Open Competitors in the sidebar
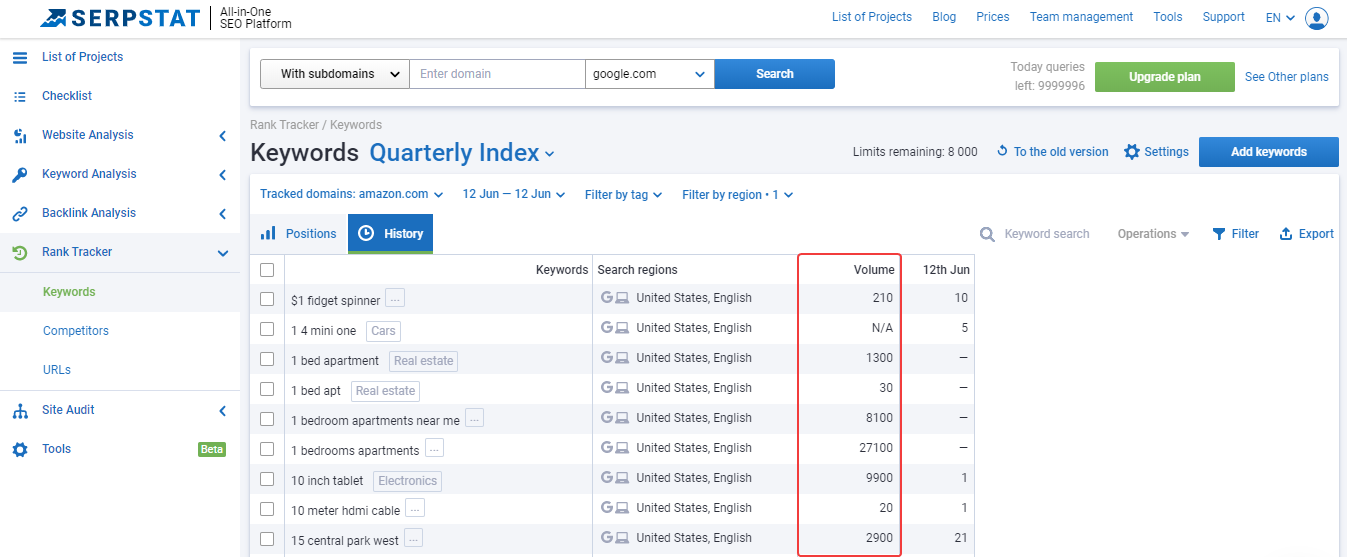Viewport: 1347px width, 557px height. coord(76,331)
